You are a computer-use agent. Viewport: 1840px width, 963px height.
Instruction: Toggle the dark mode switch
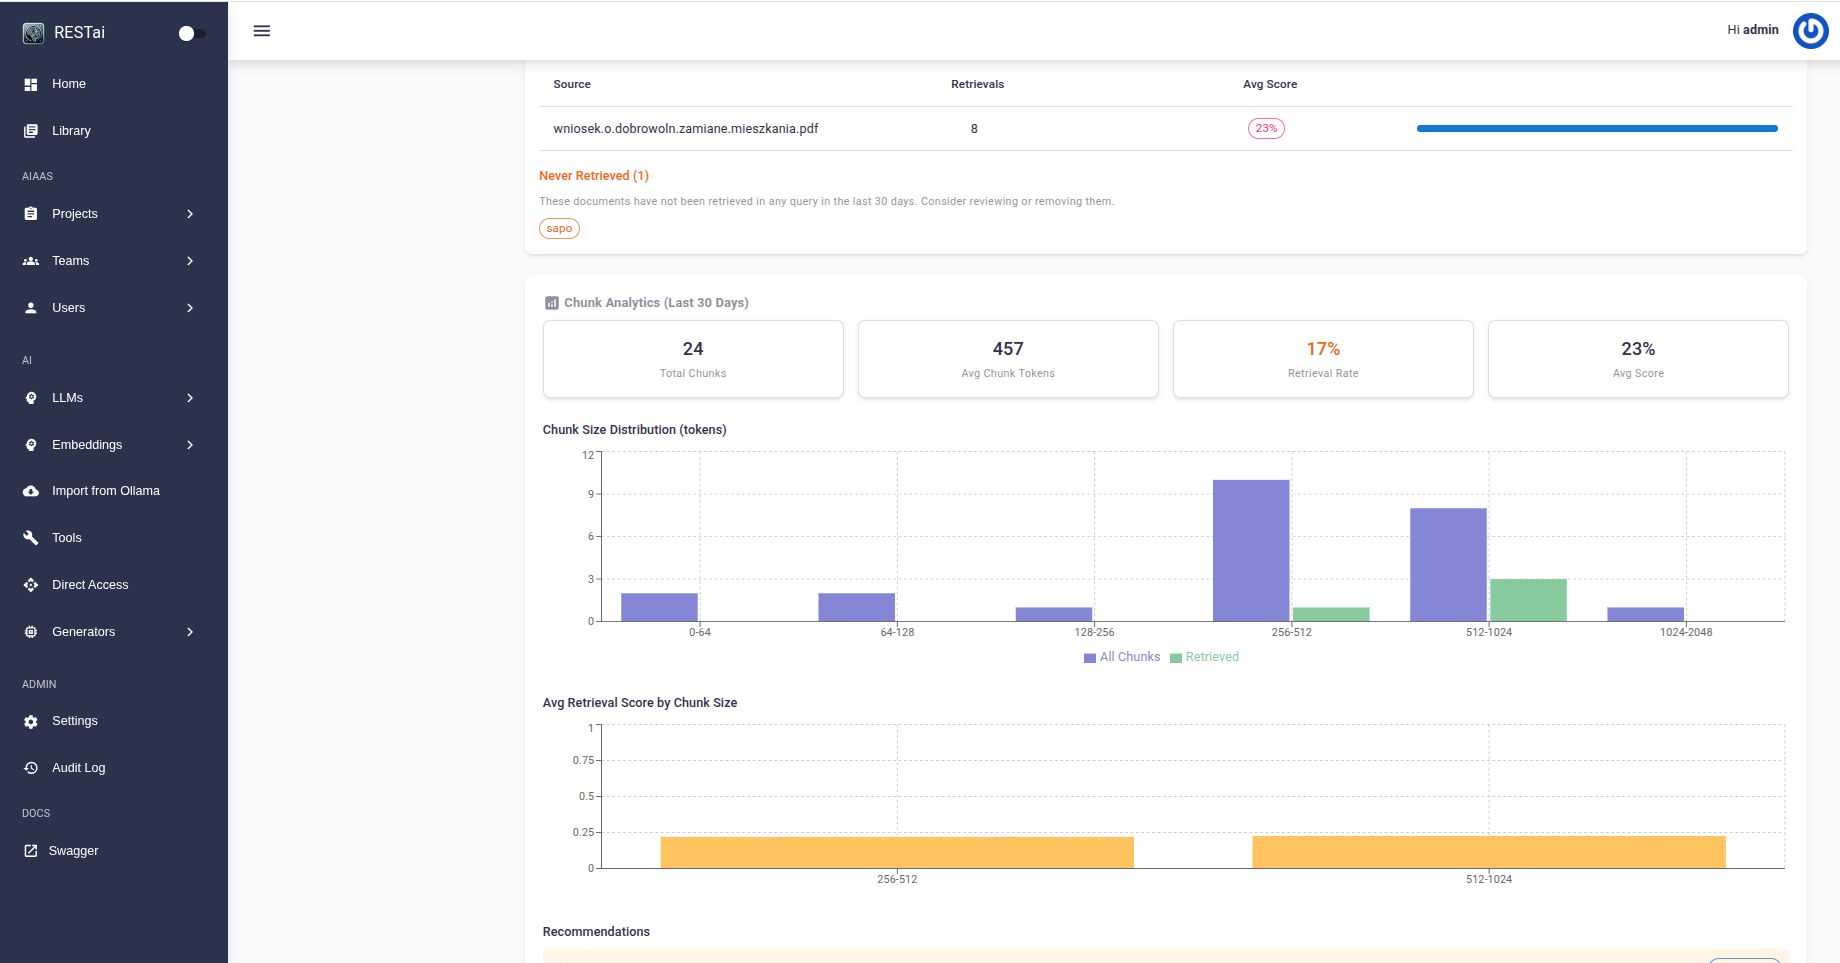click(192, 32)
